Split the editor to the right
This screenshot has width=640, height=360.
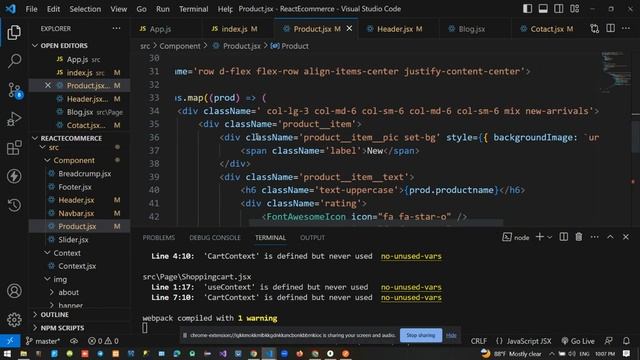tap(610, 29)
